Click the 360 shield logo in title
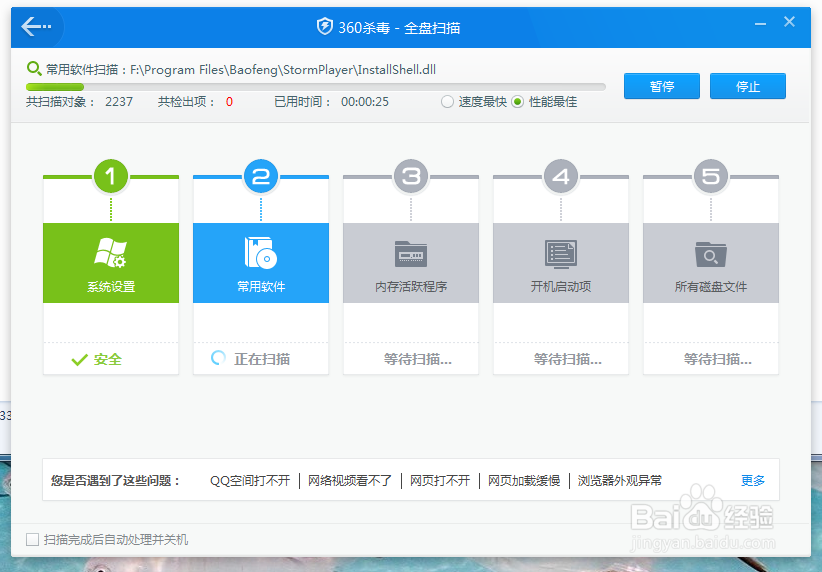The height and width of the screenshot is (572, 822). coord(325,26)
